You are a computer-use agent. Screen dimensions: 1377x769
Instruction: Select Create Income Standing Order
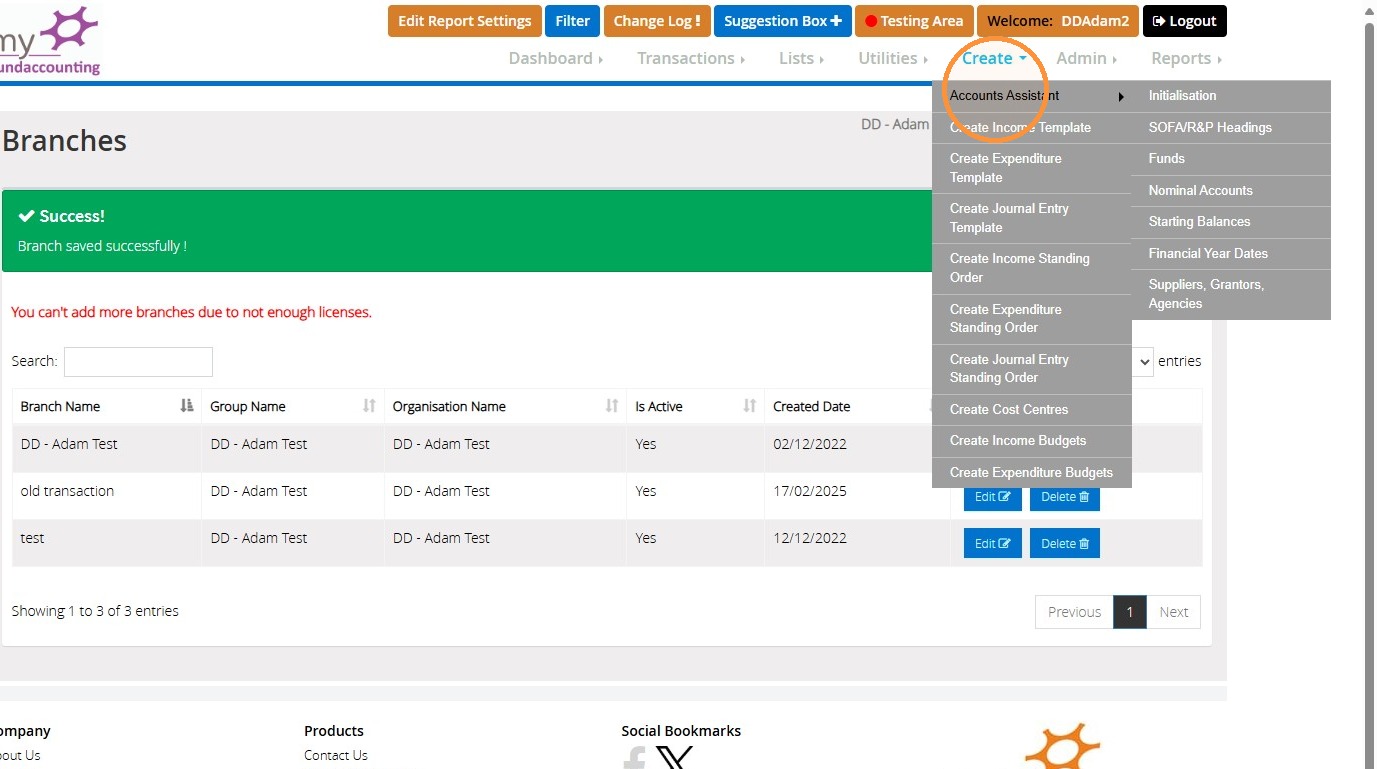1031,268
